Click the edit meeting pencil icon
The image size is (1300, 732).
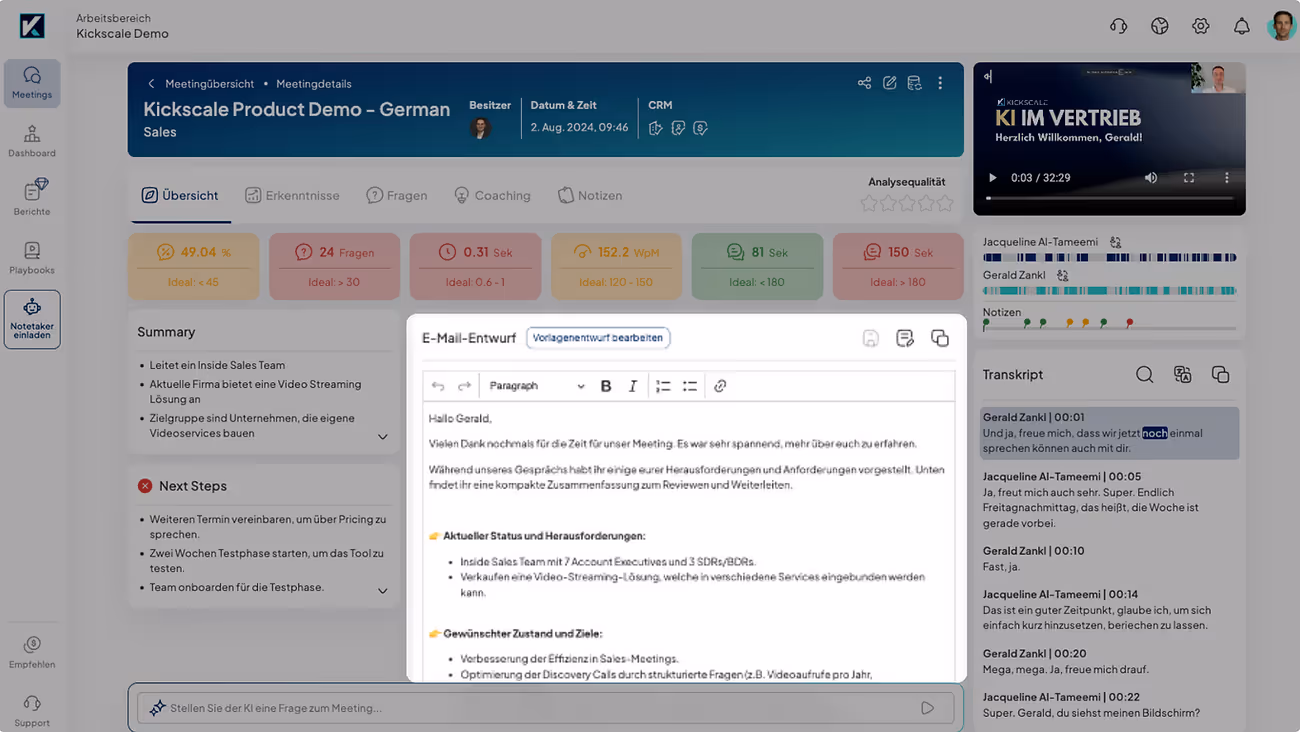tap(889, 83)
